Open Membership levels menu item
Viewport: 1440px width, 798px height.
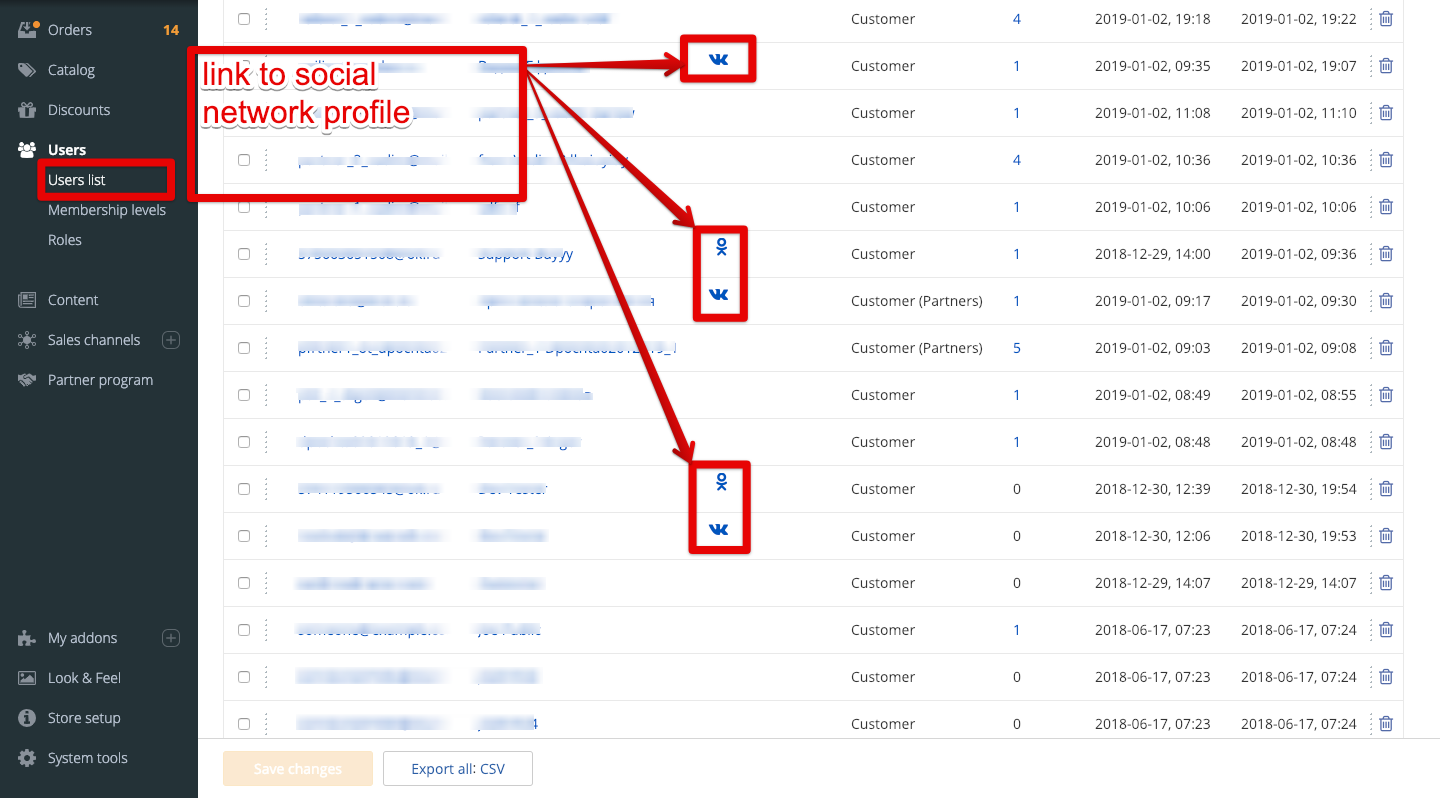pyautogui.click(x=107, y=210)
